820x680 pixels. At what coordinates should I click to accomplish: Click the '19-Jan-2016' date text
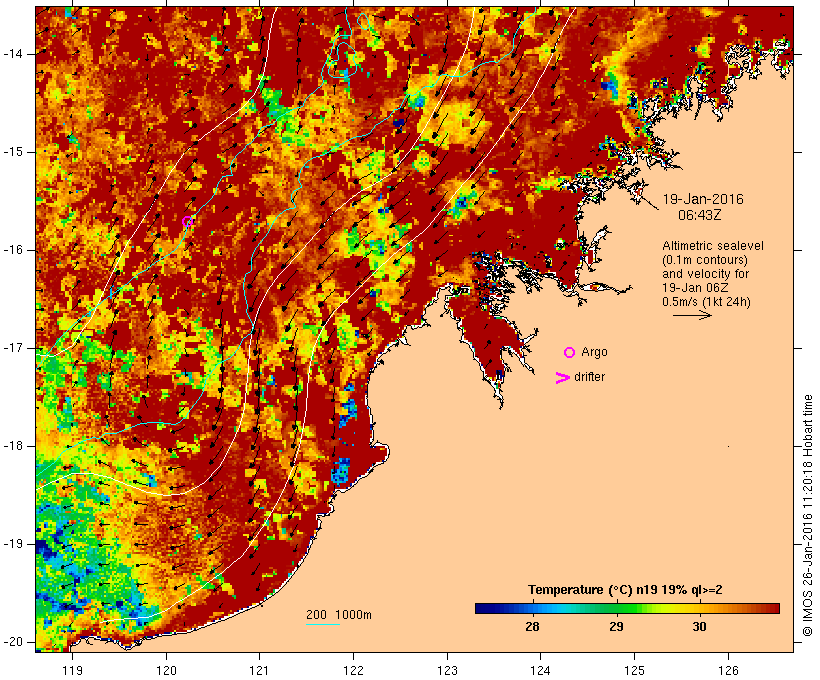703,199
